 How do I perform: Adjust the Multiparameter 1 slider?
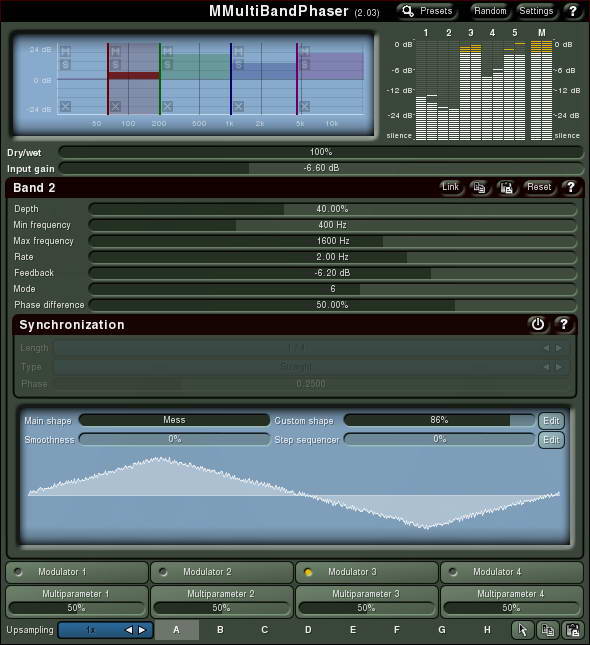point(77,608)
